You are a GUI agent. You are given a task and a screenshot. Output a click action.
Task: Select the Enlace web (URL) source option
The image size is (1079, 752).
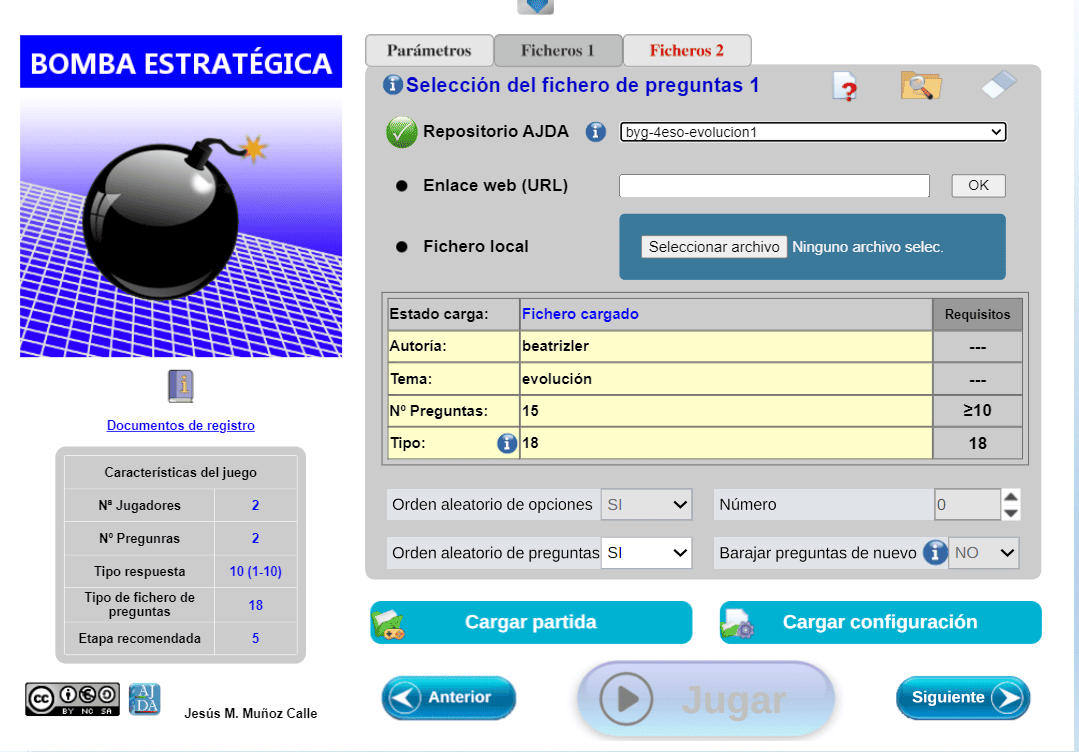point(402,186)
